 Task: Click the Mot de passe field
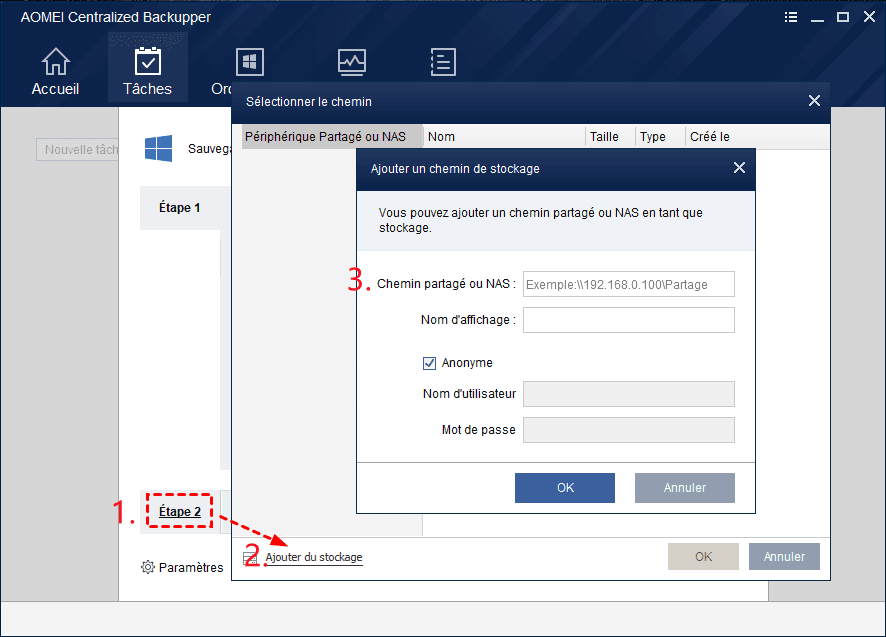click(628, 430)
